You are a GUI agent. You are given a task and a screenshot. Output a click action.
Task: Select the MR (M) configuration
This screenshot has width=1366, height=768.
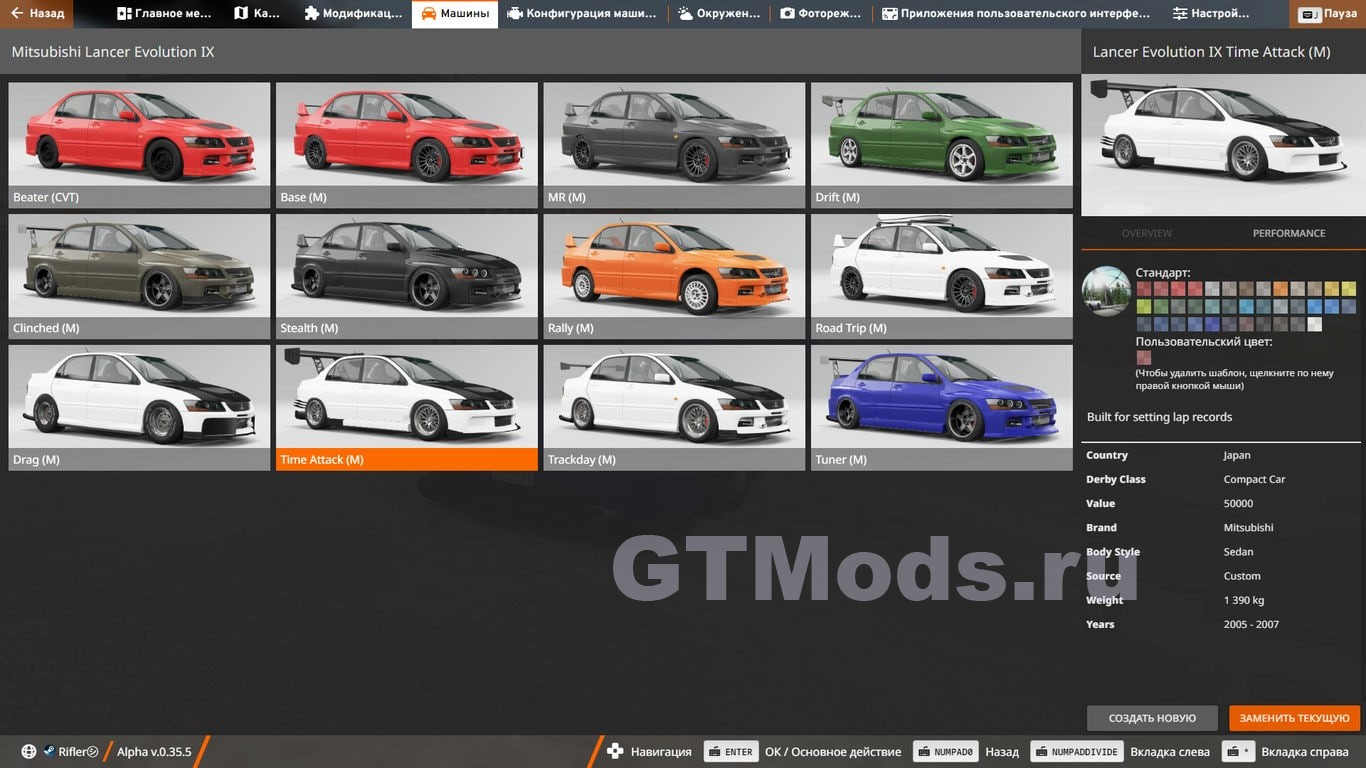[674, 145]
